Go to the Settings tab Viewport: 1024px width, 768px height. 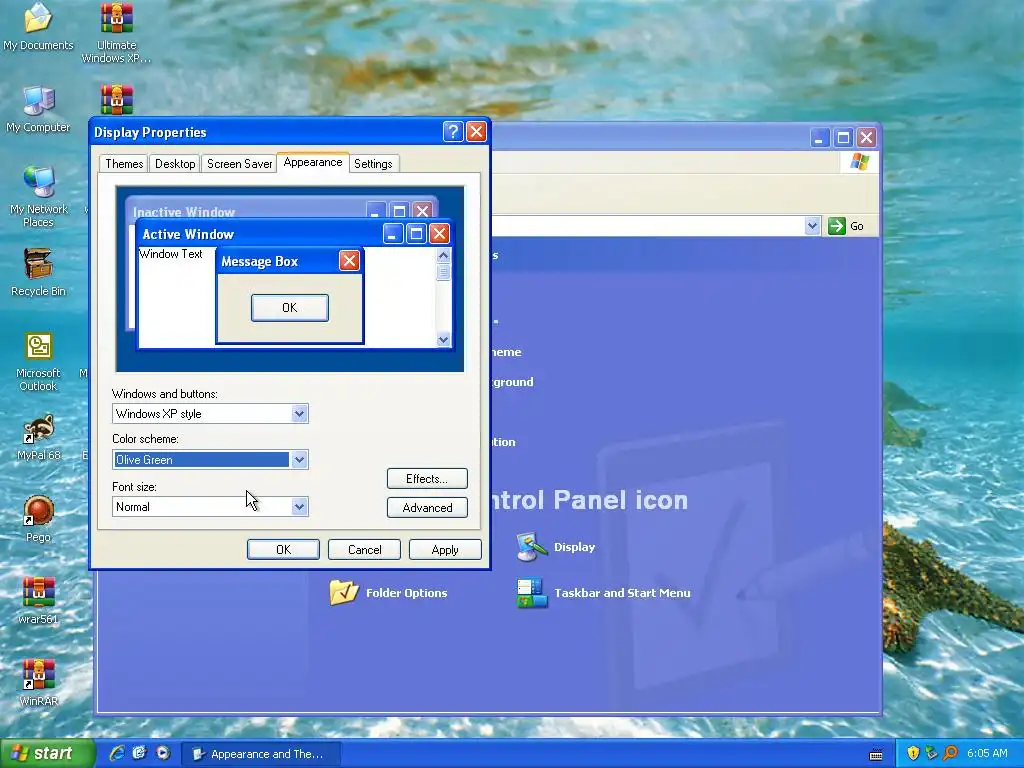373,164
